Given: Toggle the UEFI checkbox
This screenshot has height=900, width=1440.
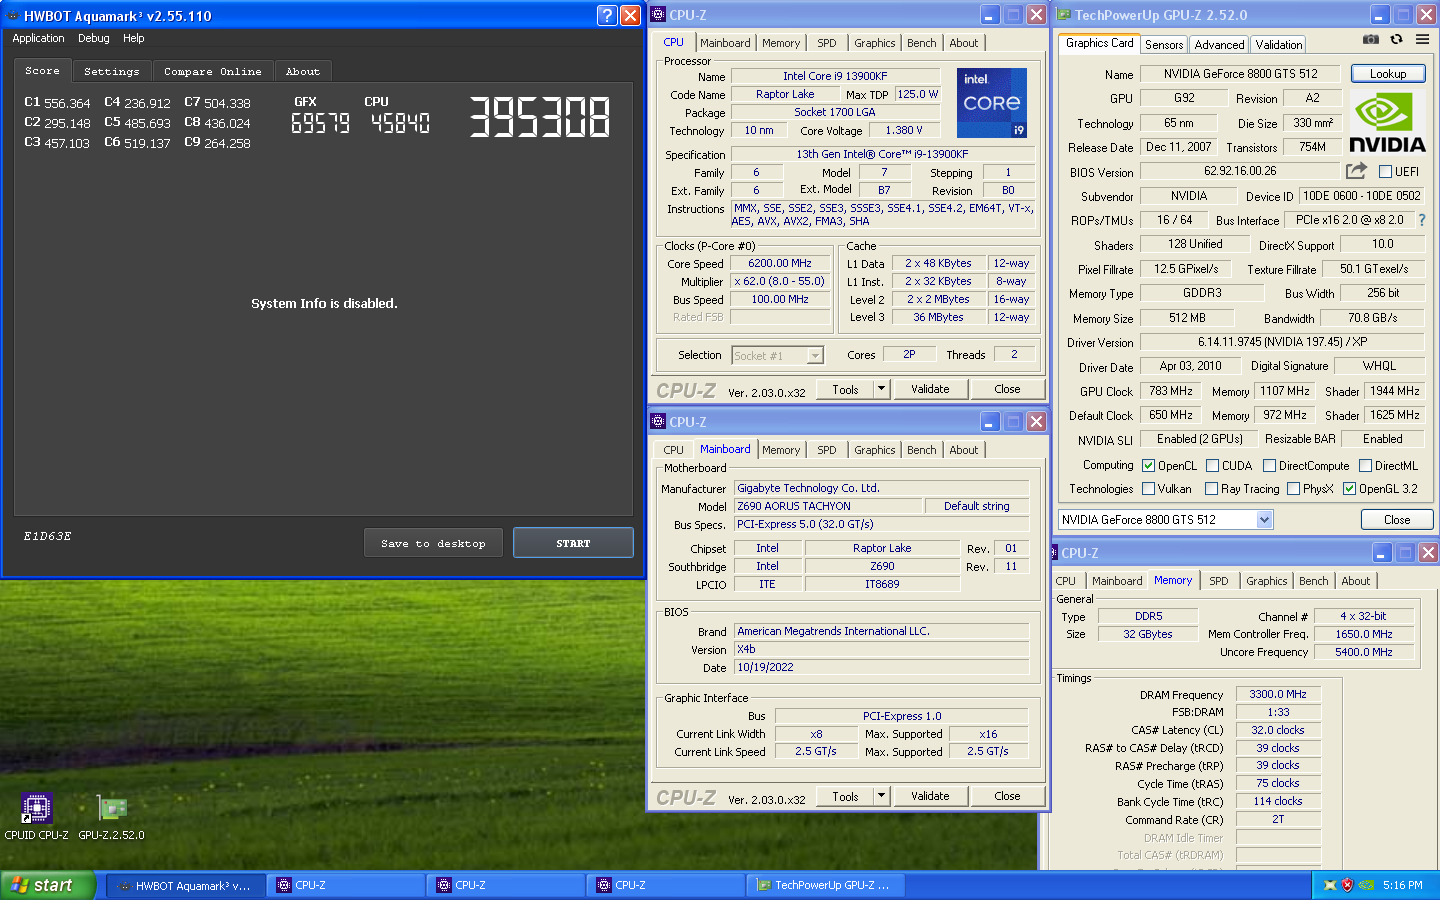Looking at the screenshot, I should click(1385, 172).
